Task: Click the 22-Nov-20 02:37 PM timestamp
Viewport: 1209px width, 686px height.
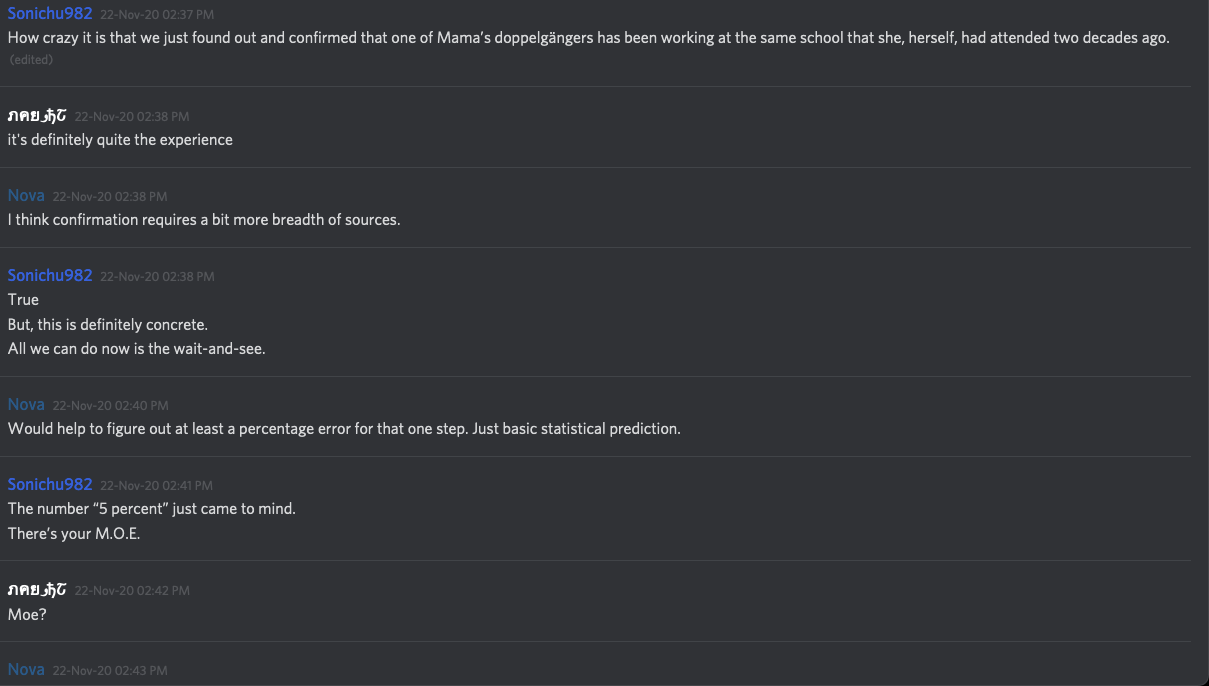Action: pyautogui.click(x=157, y=15)
